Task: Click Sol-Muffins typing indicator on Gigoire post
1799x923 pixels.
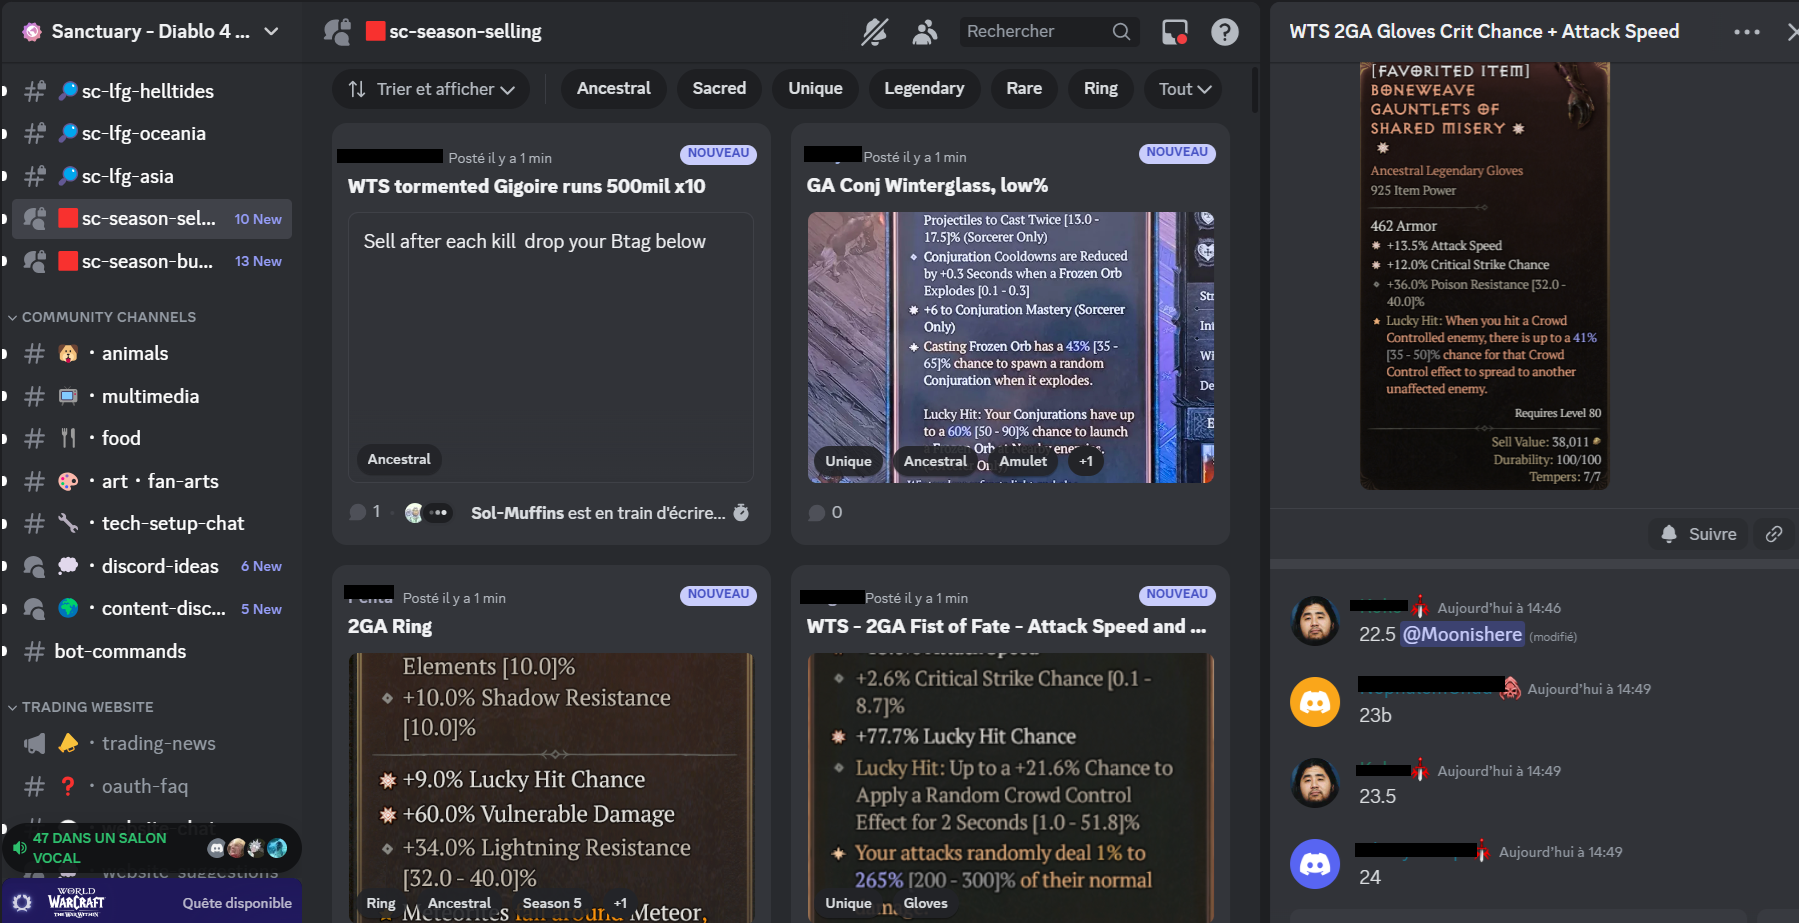Action: click(598, 513)
